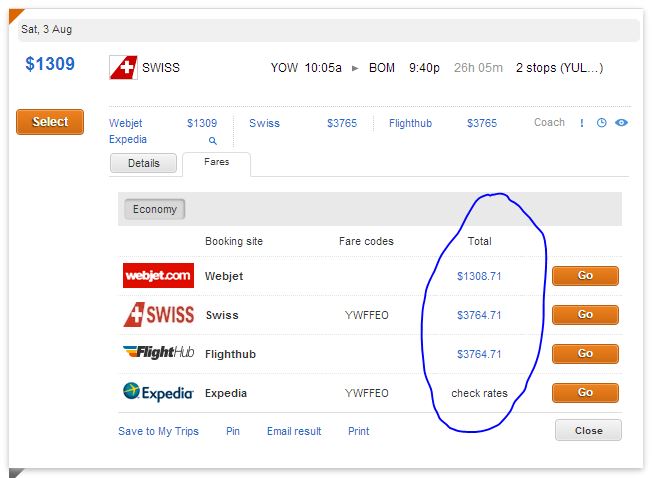
Task: Click the Expedia link under Webjet
Action: tap(128, 139)
